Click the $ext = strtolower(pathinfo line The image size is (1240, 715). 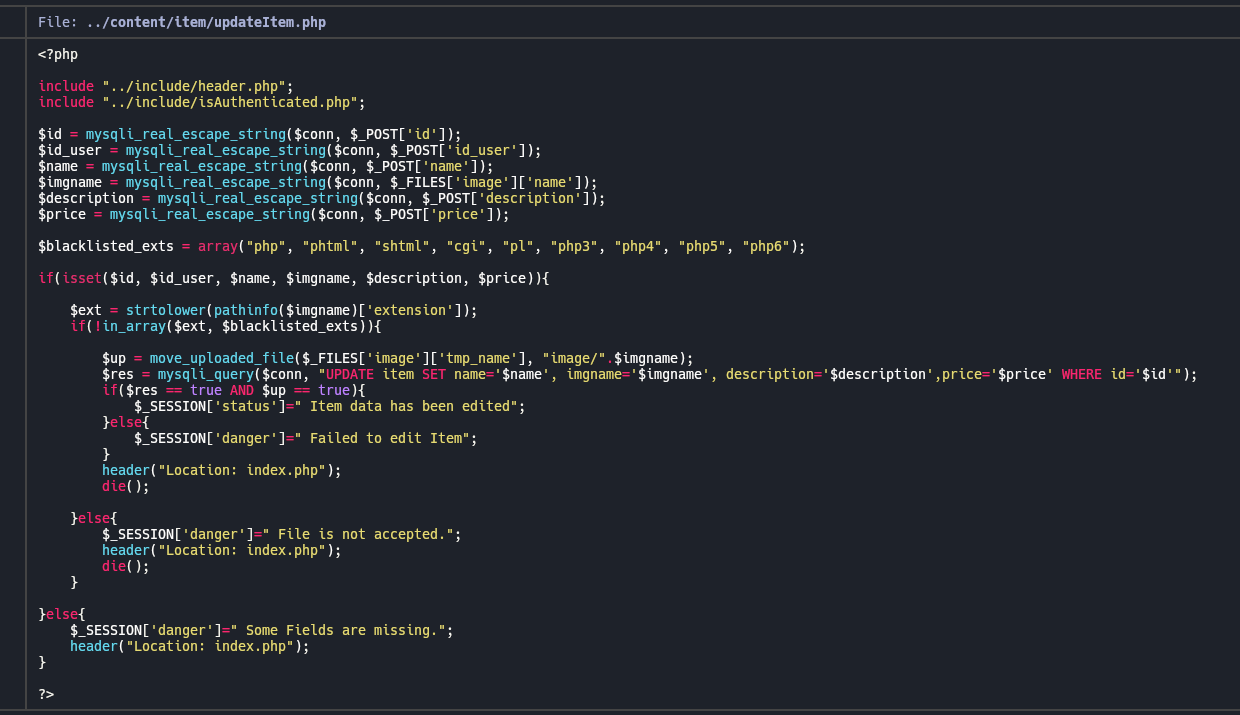[x=274, y=310]
